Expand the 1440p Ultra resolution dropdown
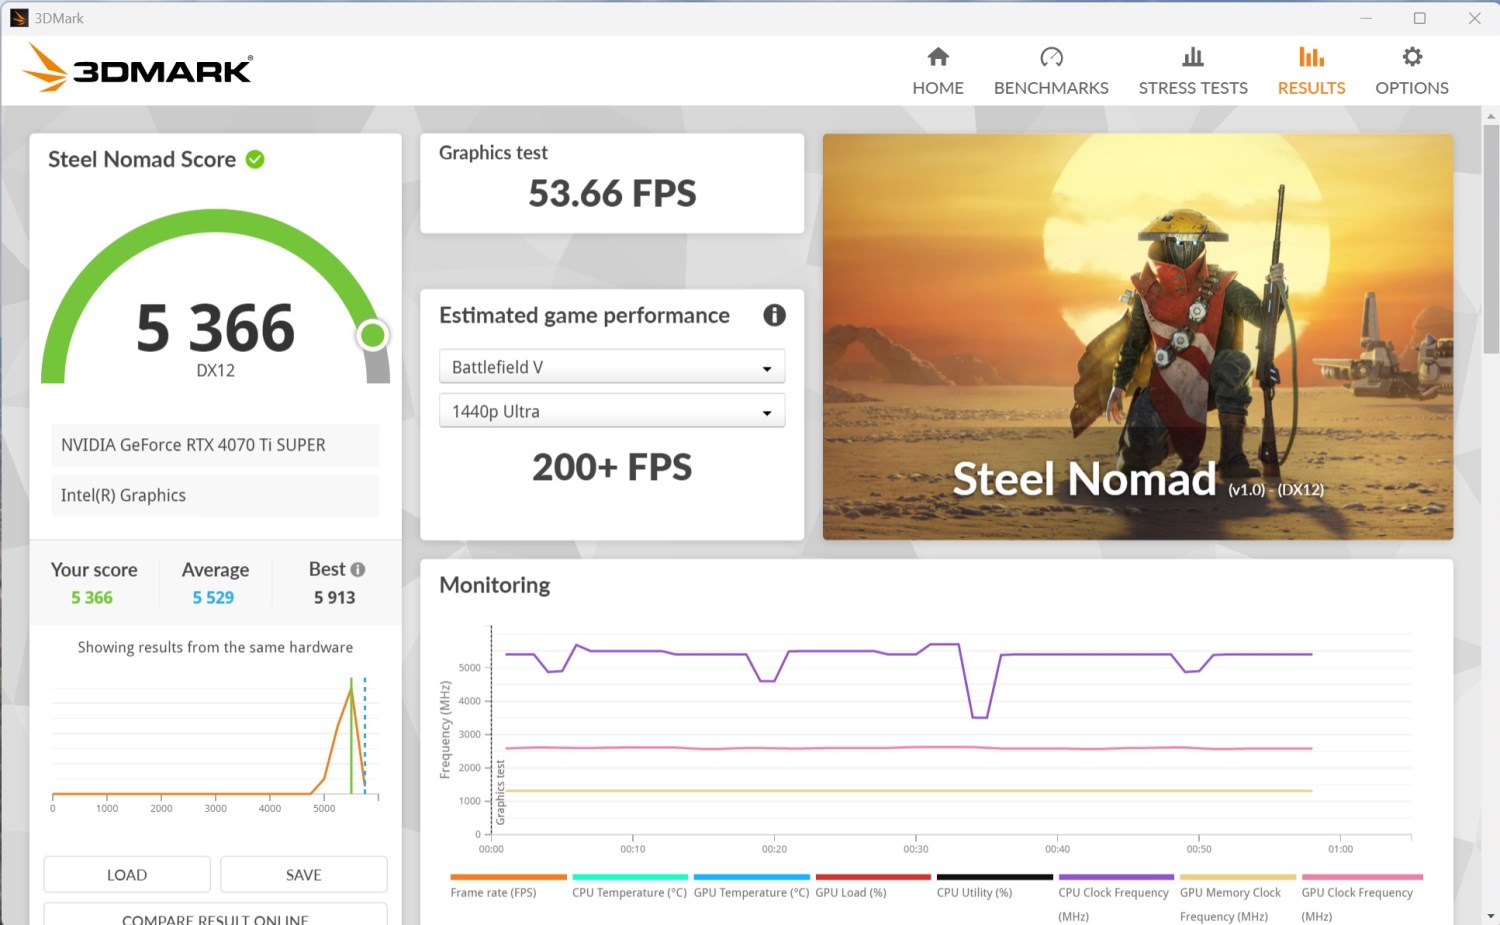1500x925 pixels. [x=611, y=411]
